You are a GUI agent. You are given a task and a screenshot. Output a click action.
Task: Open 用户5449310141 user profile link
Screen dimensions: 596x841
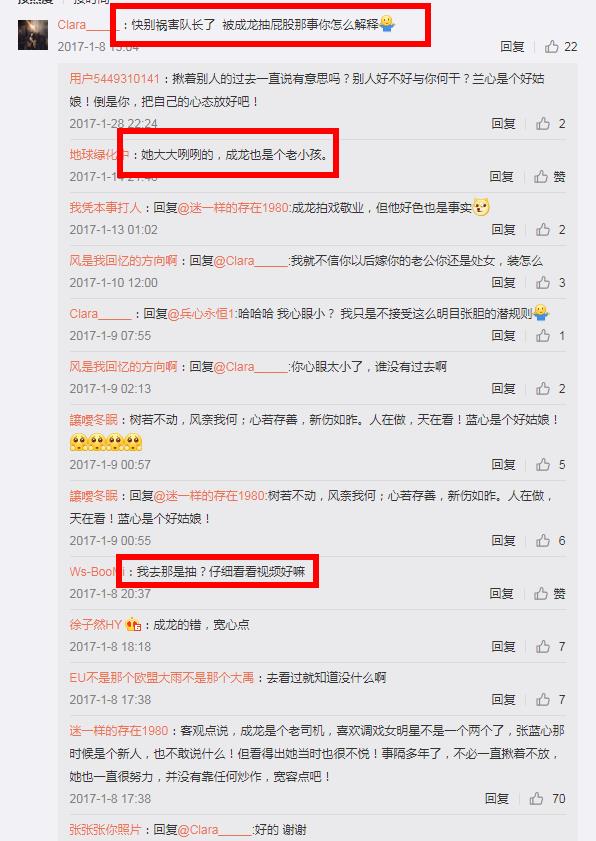point(114,79)
